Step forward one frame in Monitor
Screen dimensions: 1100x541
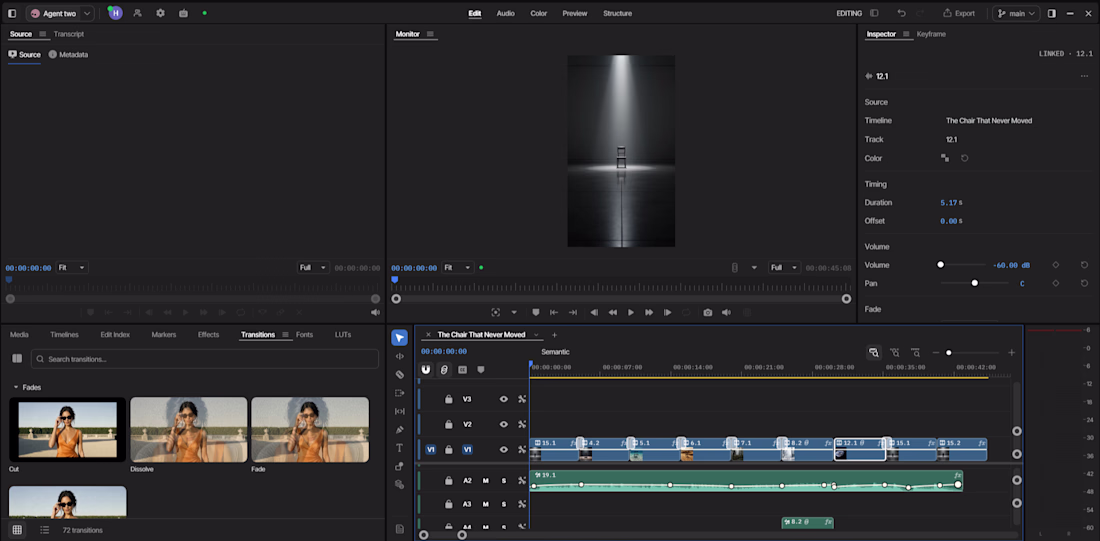tap(667, 312)
